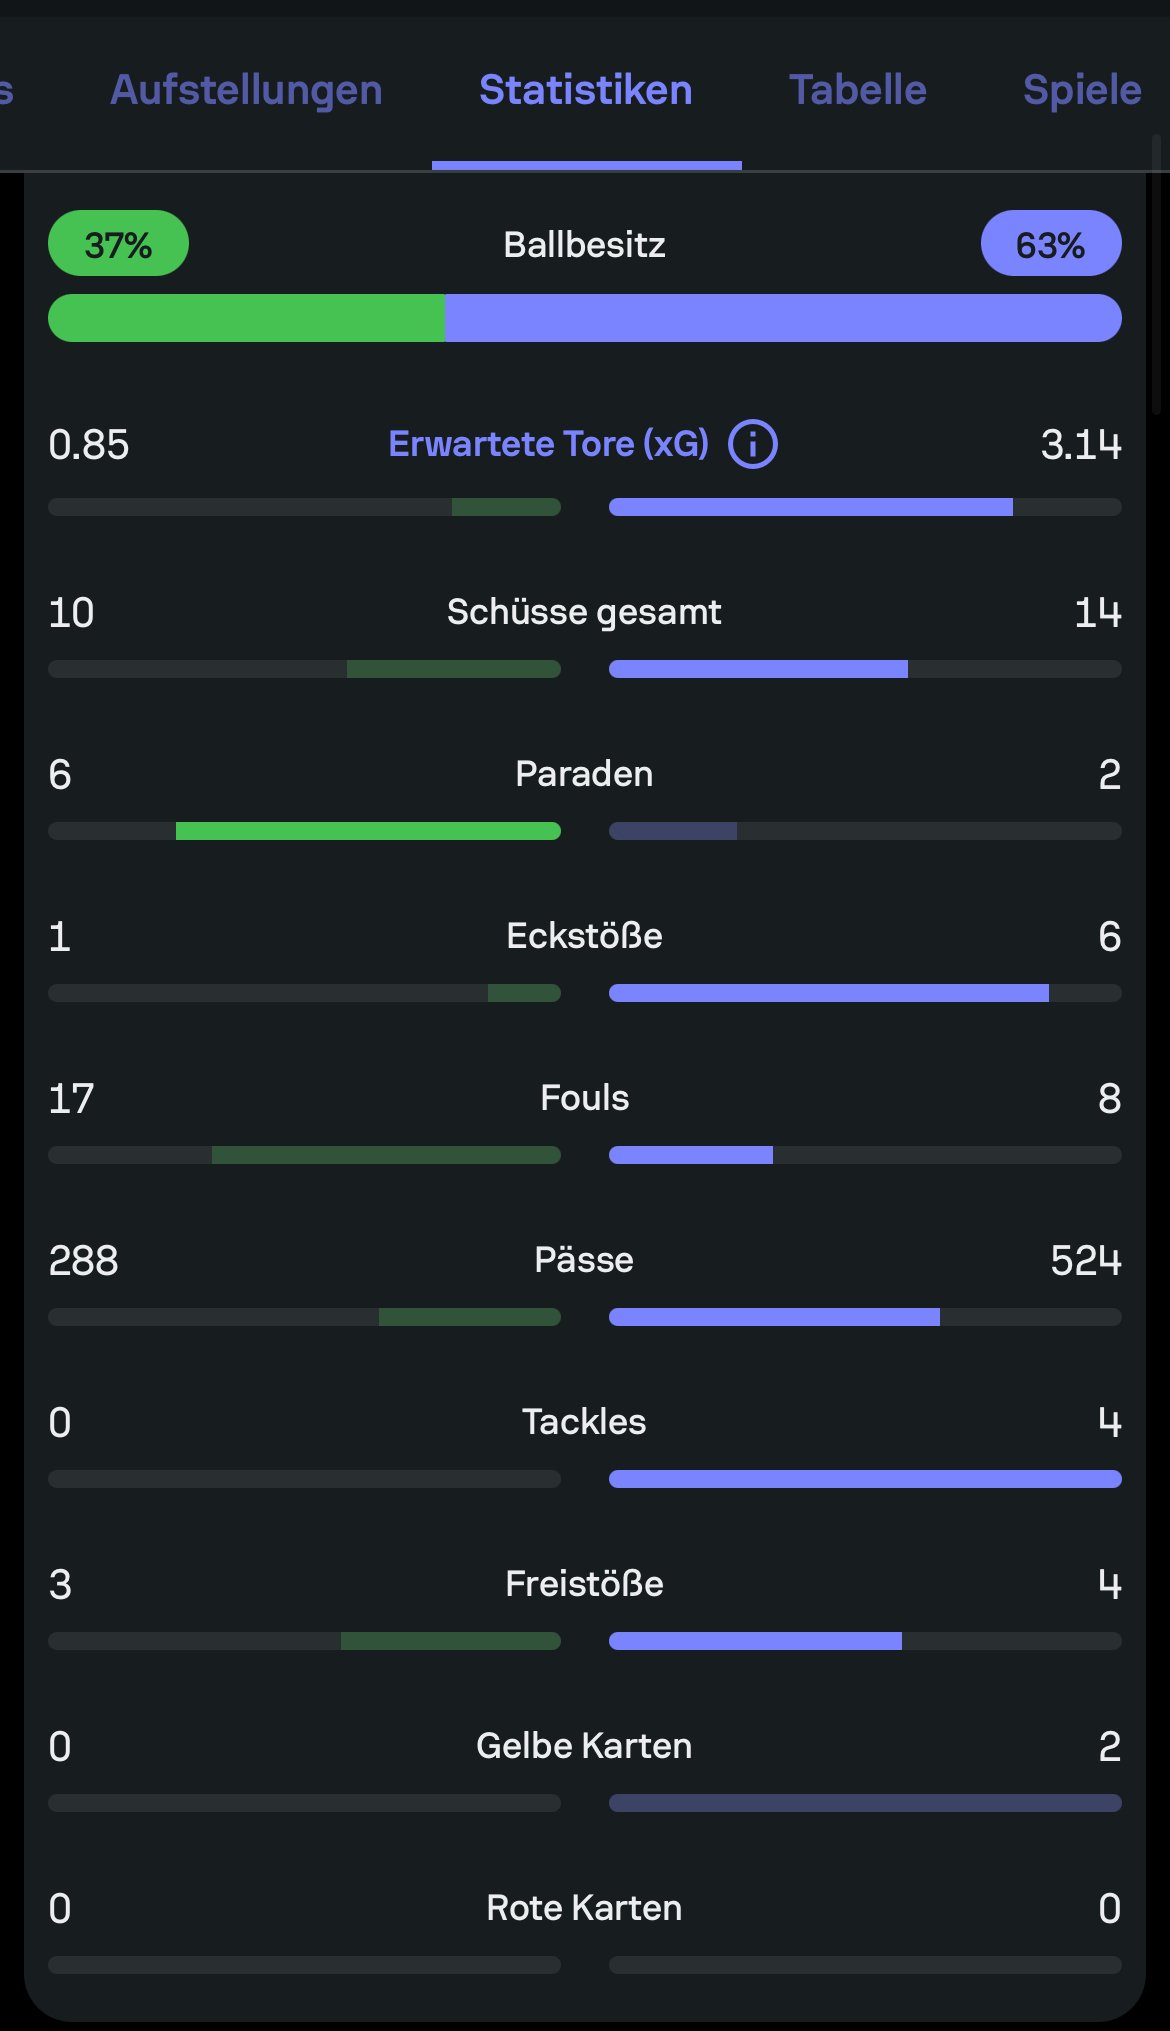Screen dimensions: 1170x2031
Task: Click the Fouls stat label
Action: (x=584, y=1098)
